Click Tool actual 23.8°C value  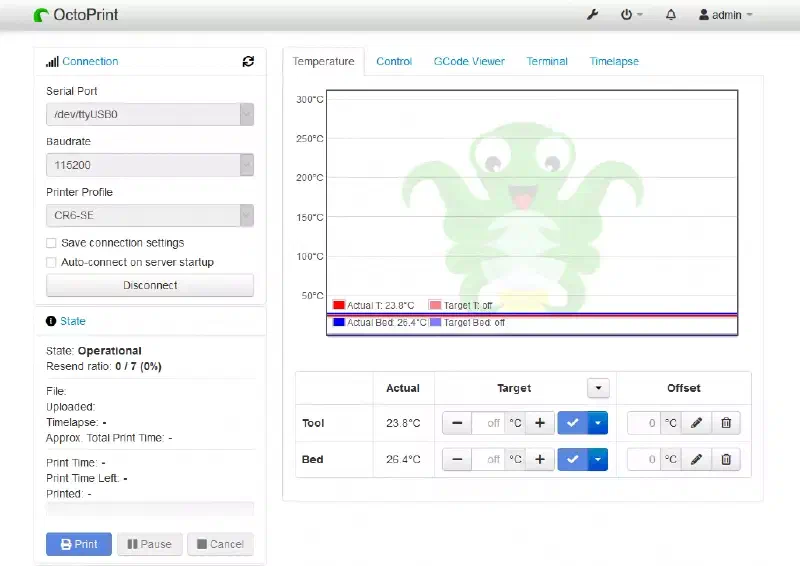403,423
